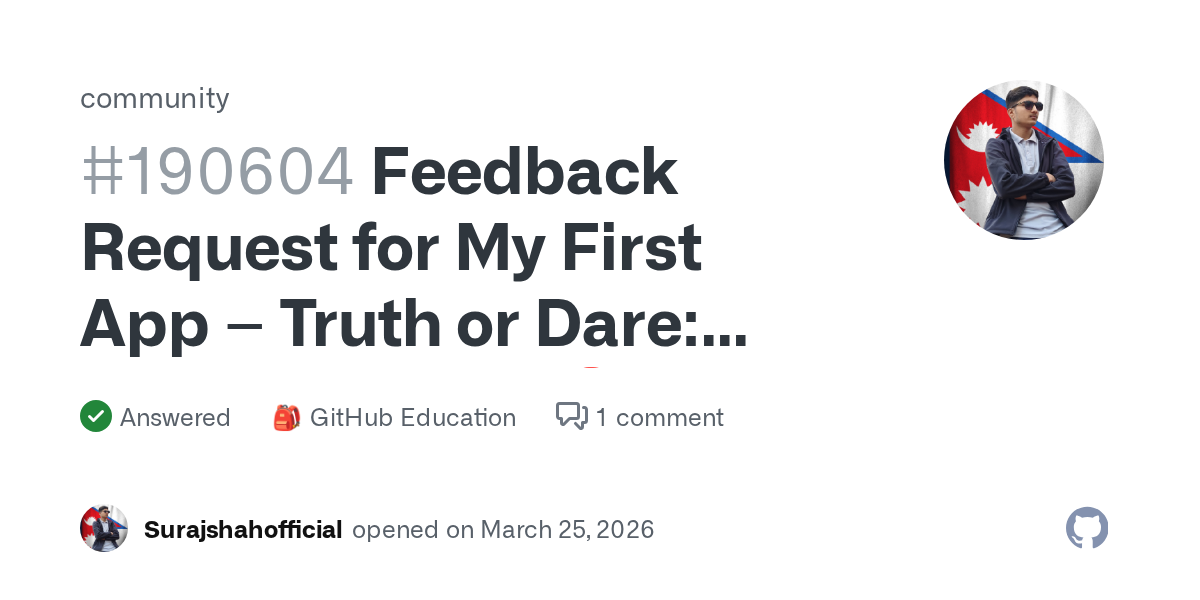Click the "Request for My First" title line
1200x600 pixels.
point(391,247)
